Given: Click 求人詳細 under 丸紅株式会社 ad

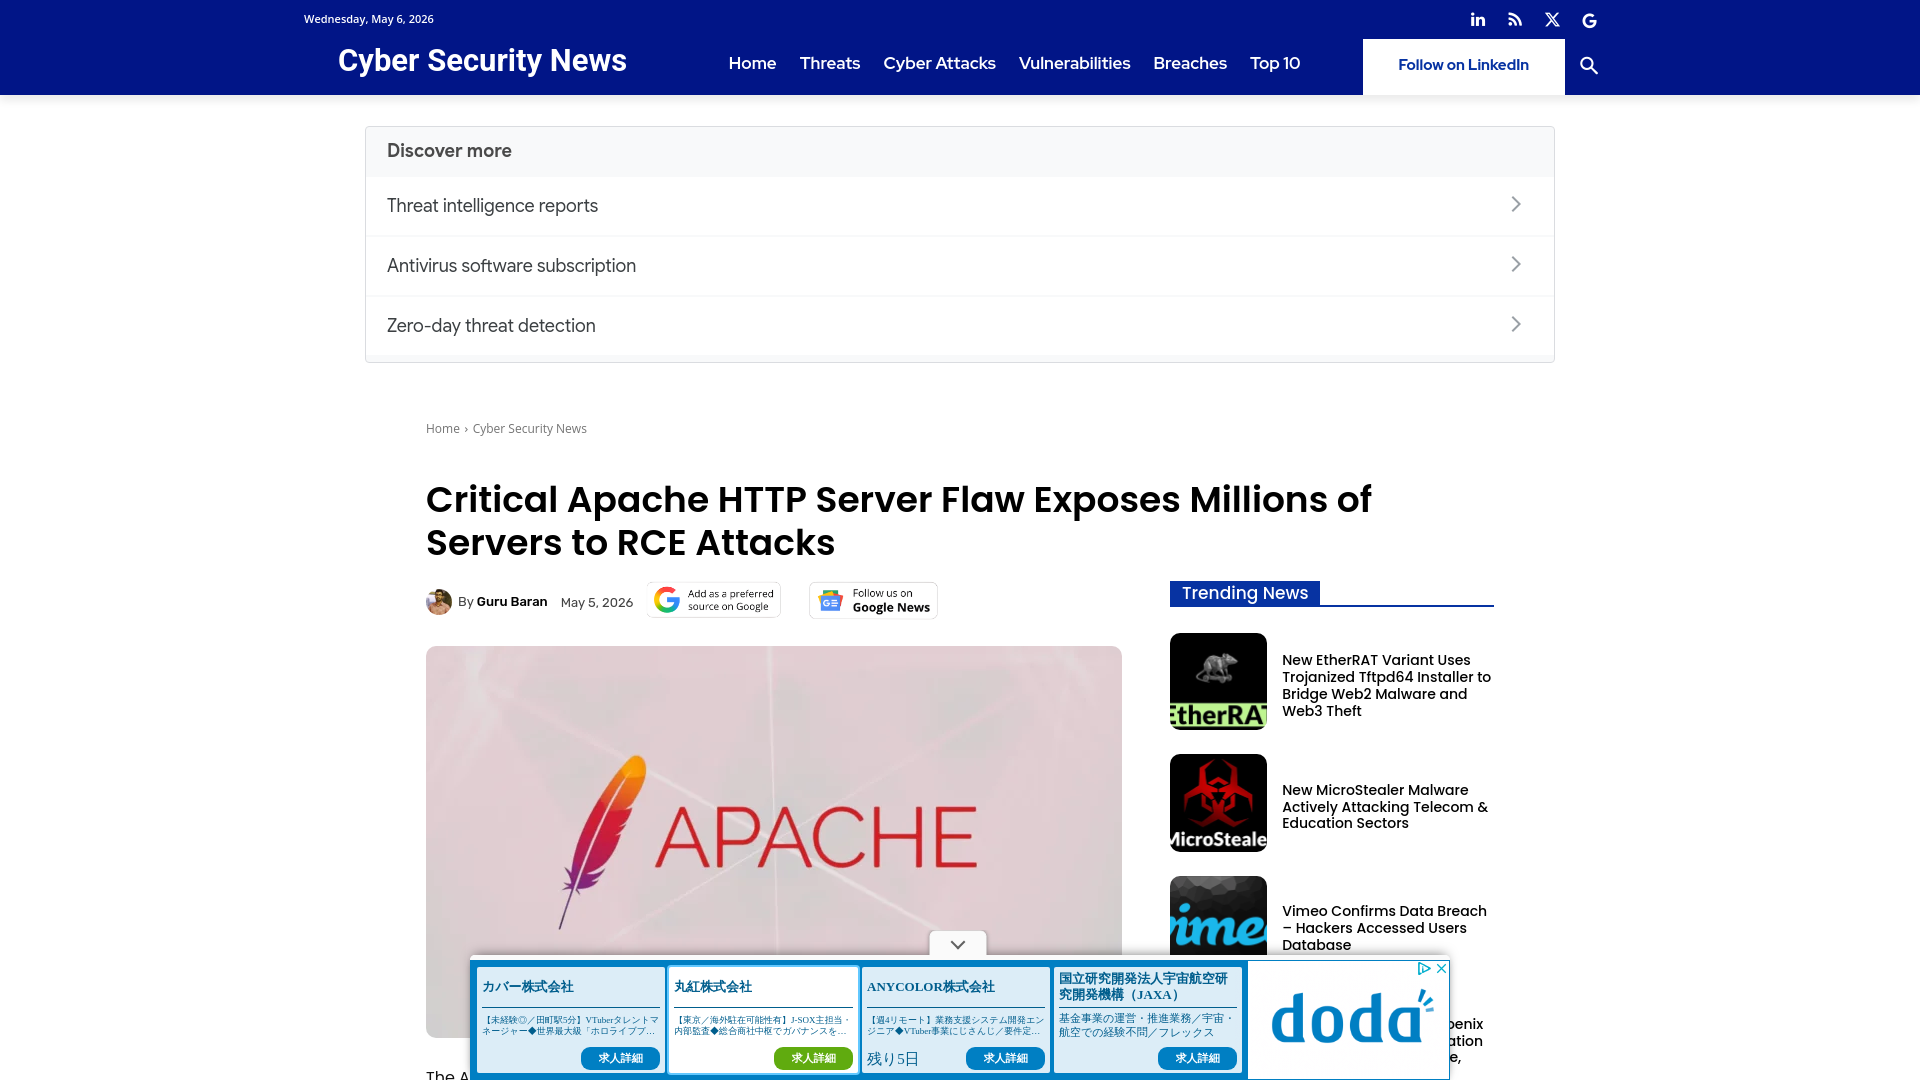Looking at the screenshot, I should 813,1058.
